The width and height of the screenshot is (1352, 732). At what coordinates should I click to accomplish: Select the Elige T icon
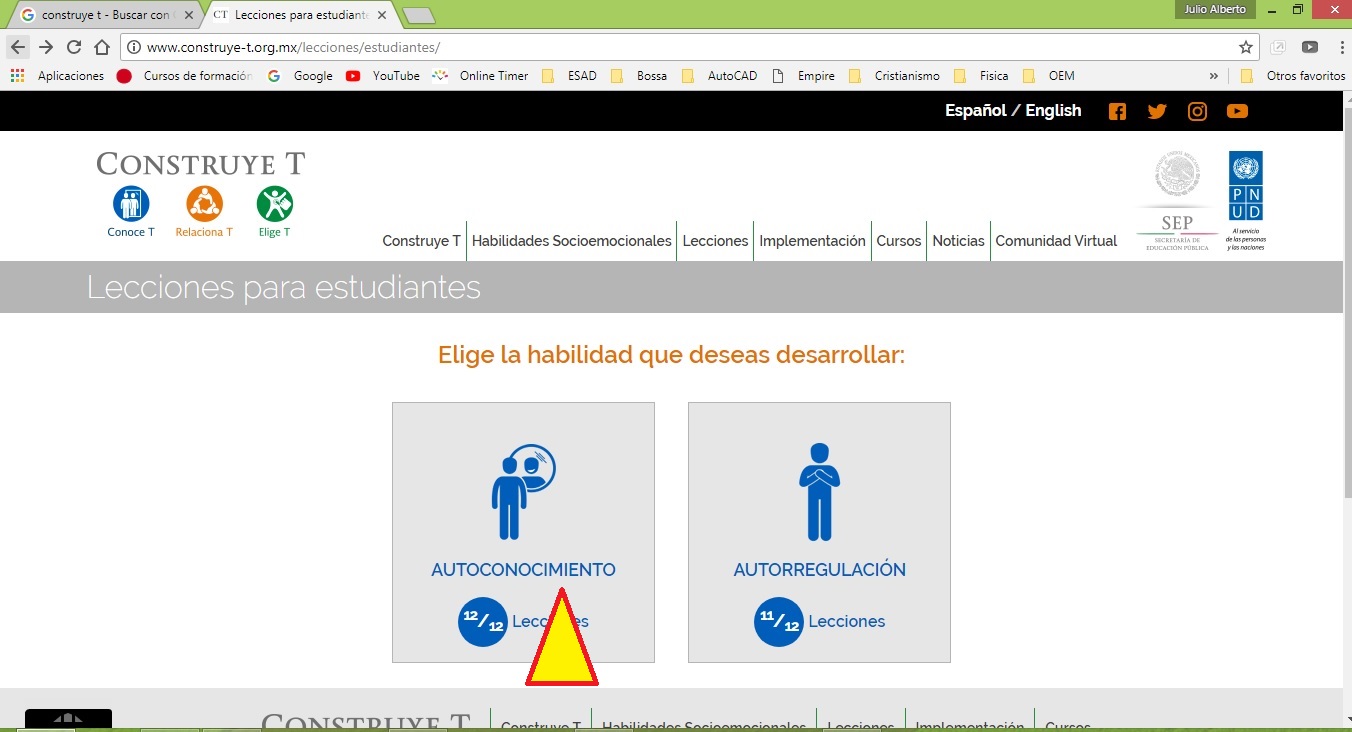[273, 204]
